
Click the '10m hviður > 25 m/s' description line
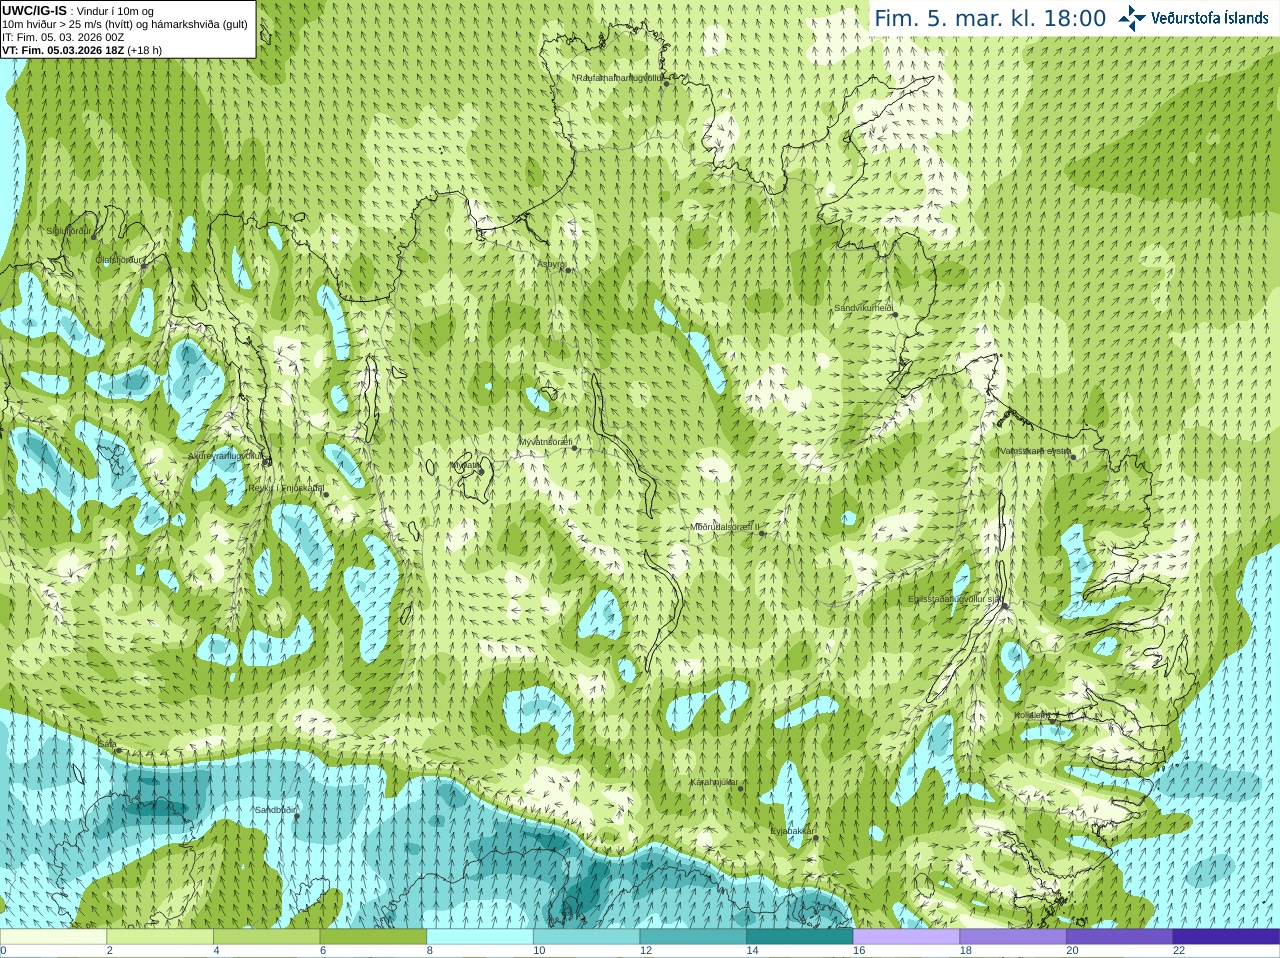coord(125,24)
